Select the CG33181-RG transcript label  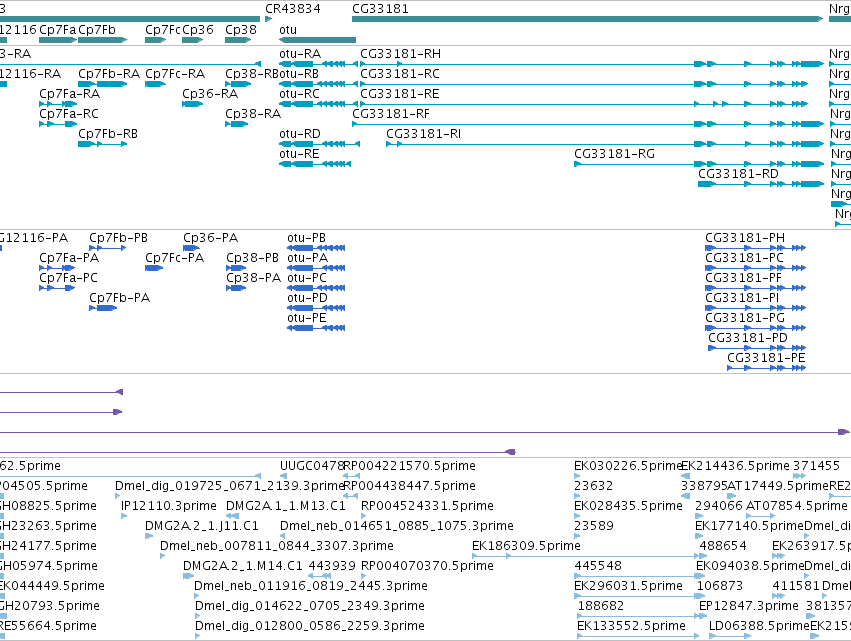pos(614,154)
